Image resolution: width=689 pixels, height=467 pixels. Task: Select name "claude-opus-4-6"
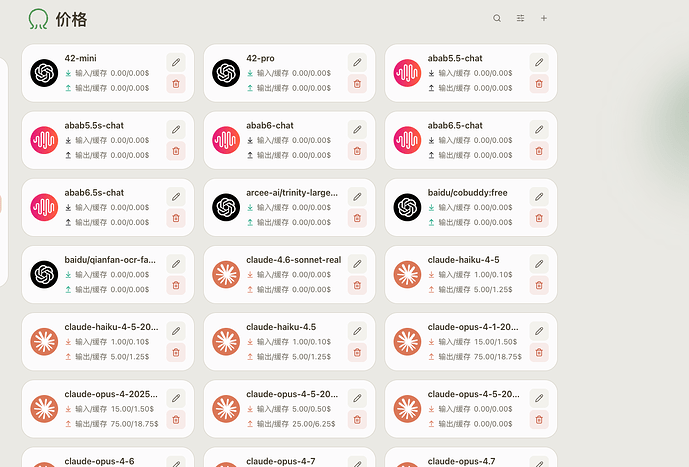point(99,461)
